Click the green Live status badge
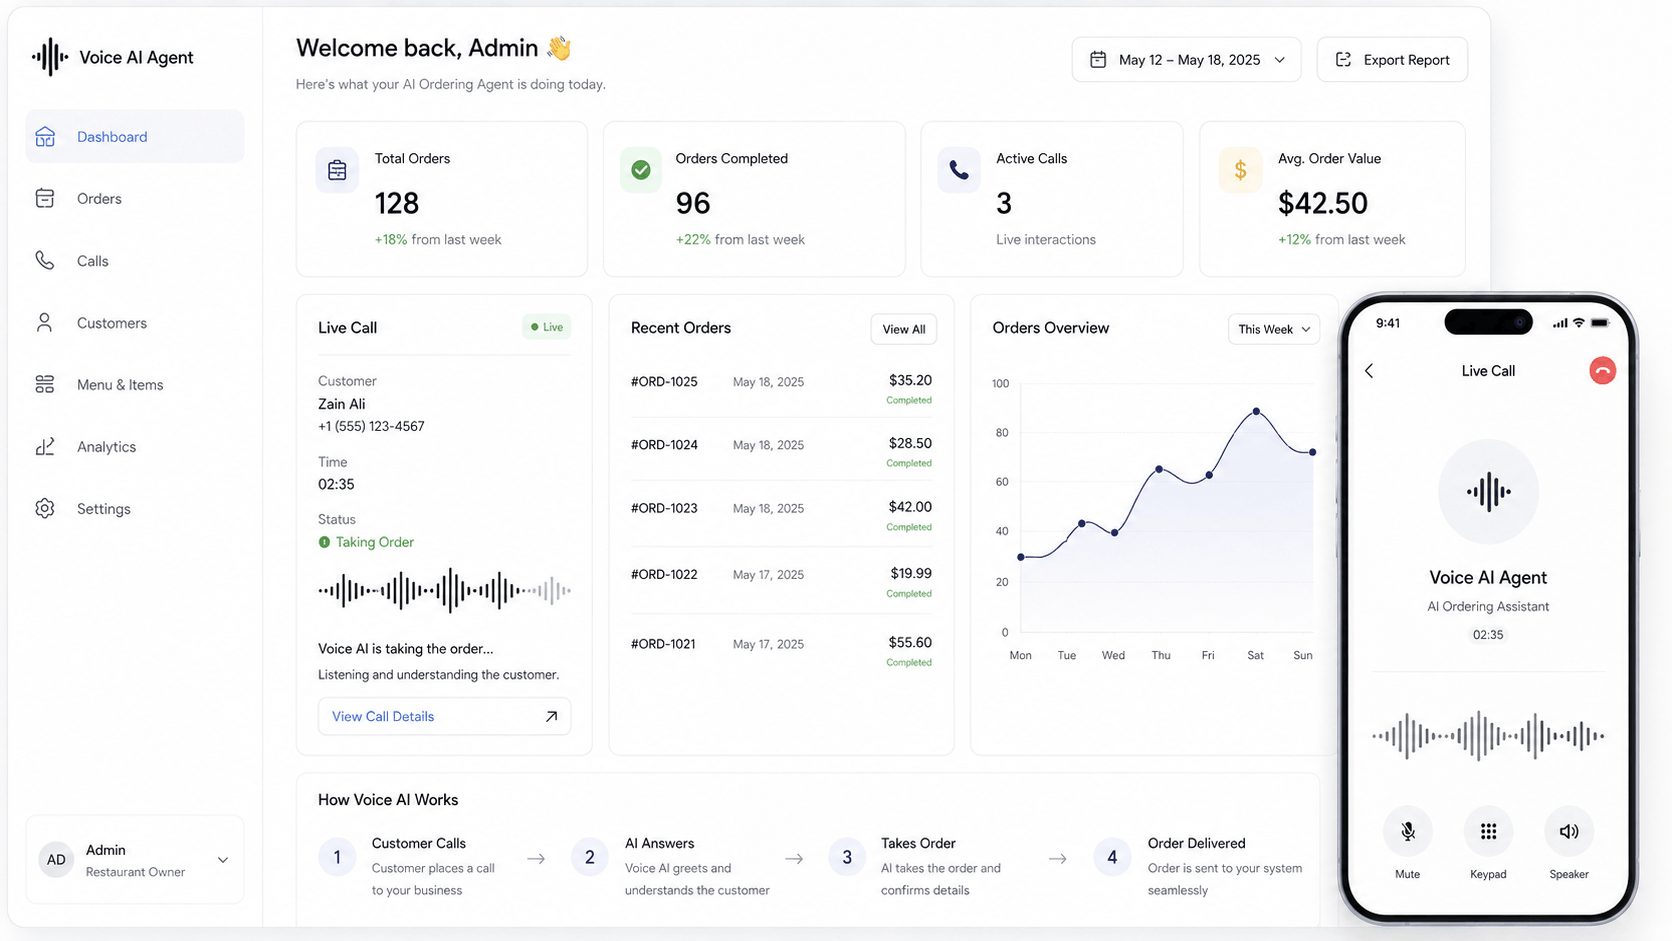Viewport: 1672px width, 941px height. pyautogui.click(x=547, y=327)
